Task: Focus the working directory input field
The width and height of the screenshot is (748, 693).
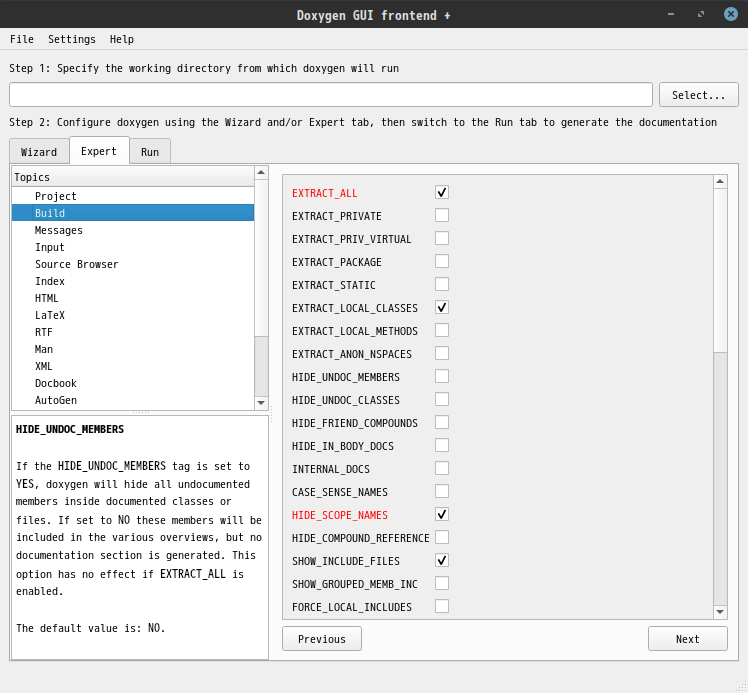Action: 331,94
